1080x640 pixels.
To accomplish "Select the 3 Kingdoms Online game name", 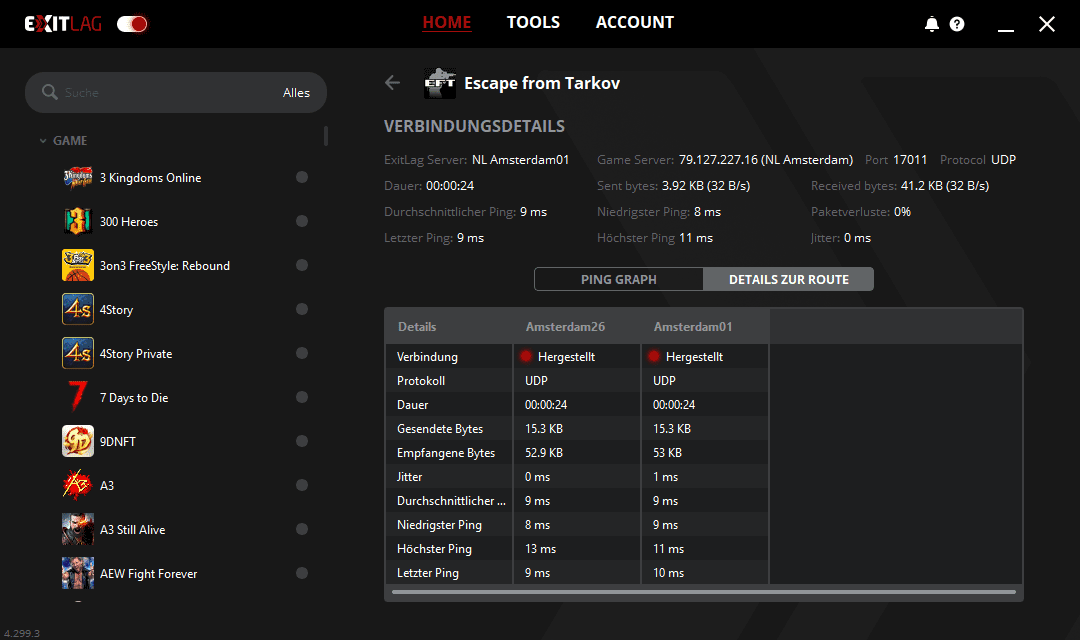I will pos(150,178).
